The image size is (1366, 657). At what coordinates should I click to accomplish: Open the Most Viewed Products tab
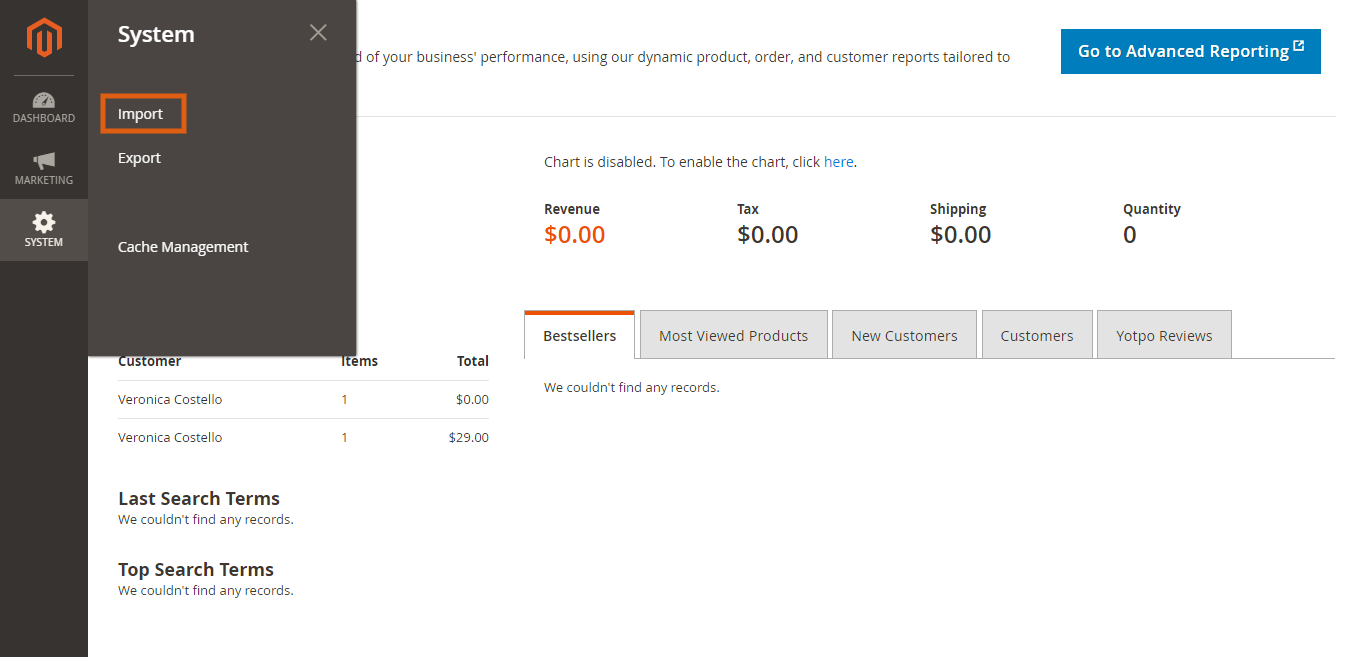tap(733, 336)
